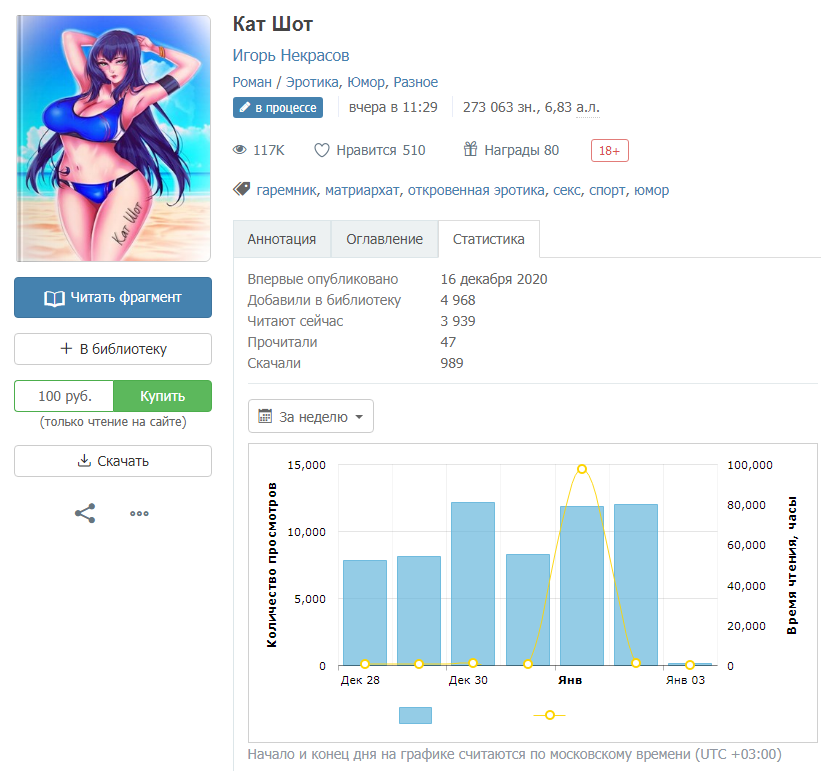Open the Оглавление tab

pyautogui.click(x=384, y=240)
